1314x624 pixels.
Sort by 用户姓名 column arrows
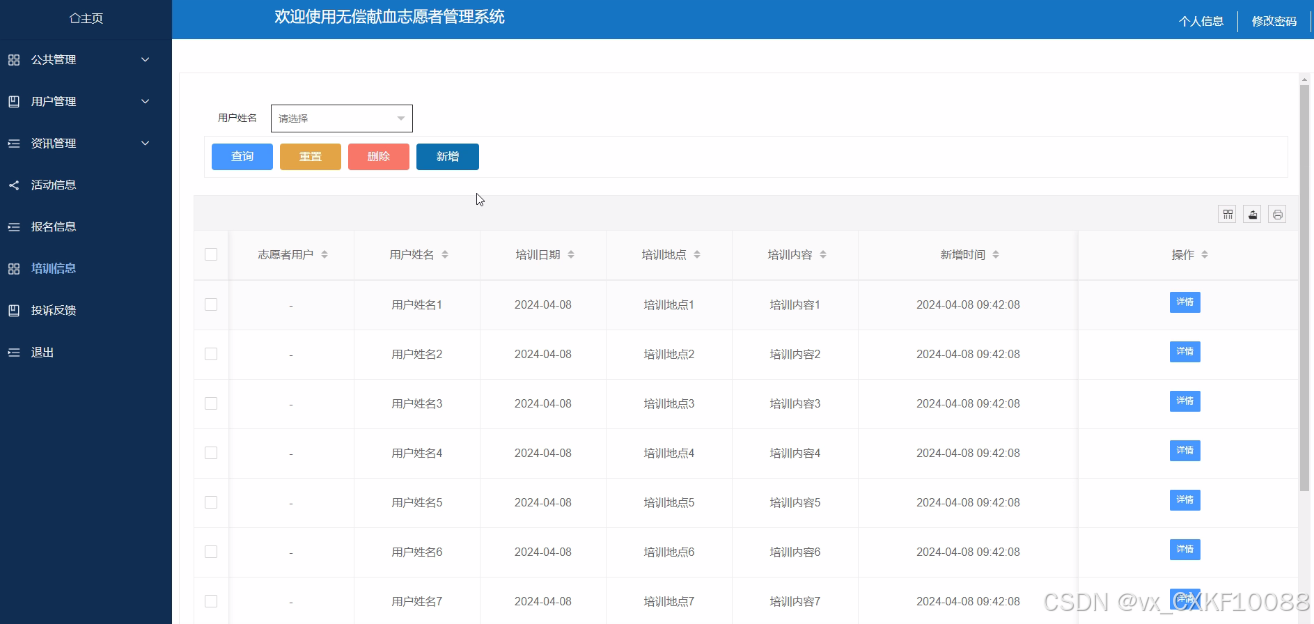[x=445, y=255]
